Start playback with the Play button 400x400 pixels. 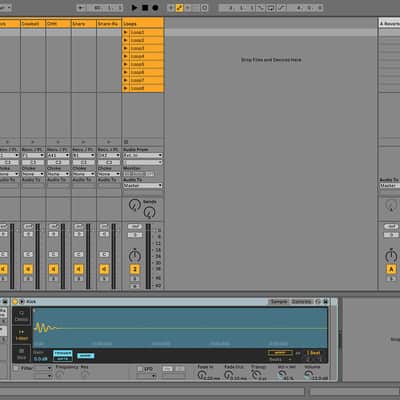[x=134, y=7]
